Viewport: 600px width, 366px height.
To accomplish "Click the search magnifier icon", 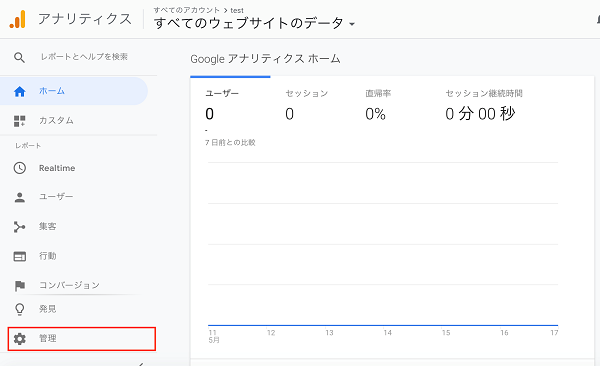I will point(19,57).
